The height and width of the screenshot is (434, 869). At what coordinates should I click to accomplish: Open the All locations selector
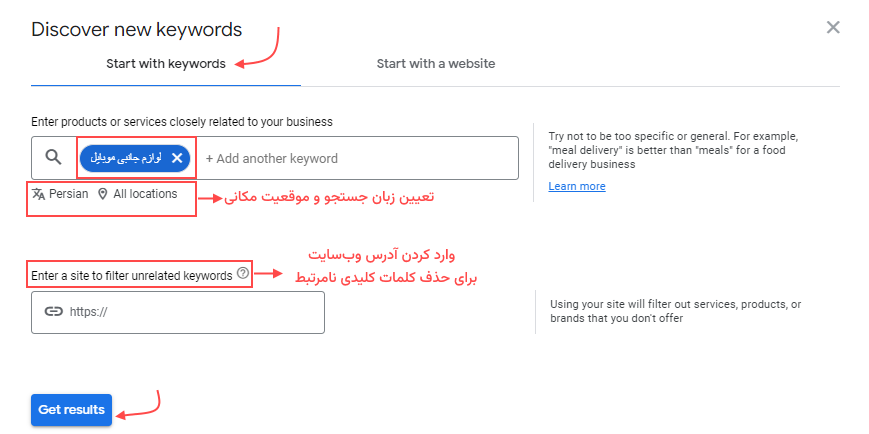[x=145, y=194]
